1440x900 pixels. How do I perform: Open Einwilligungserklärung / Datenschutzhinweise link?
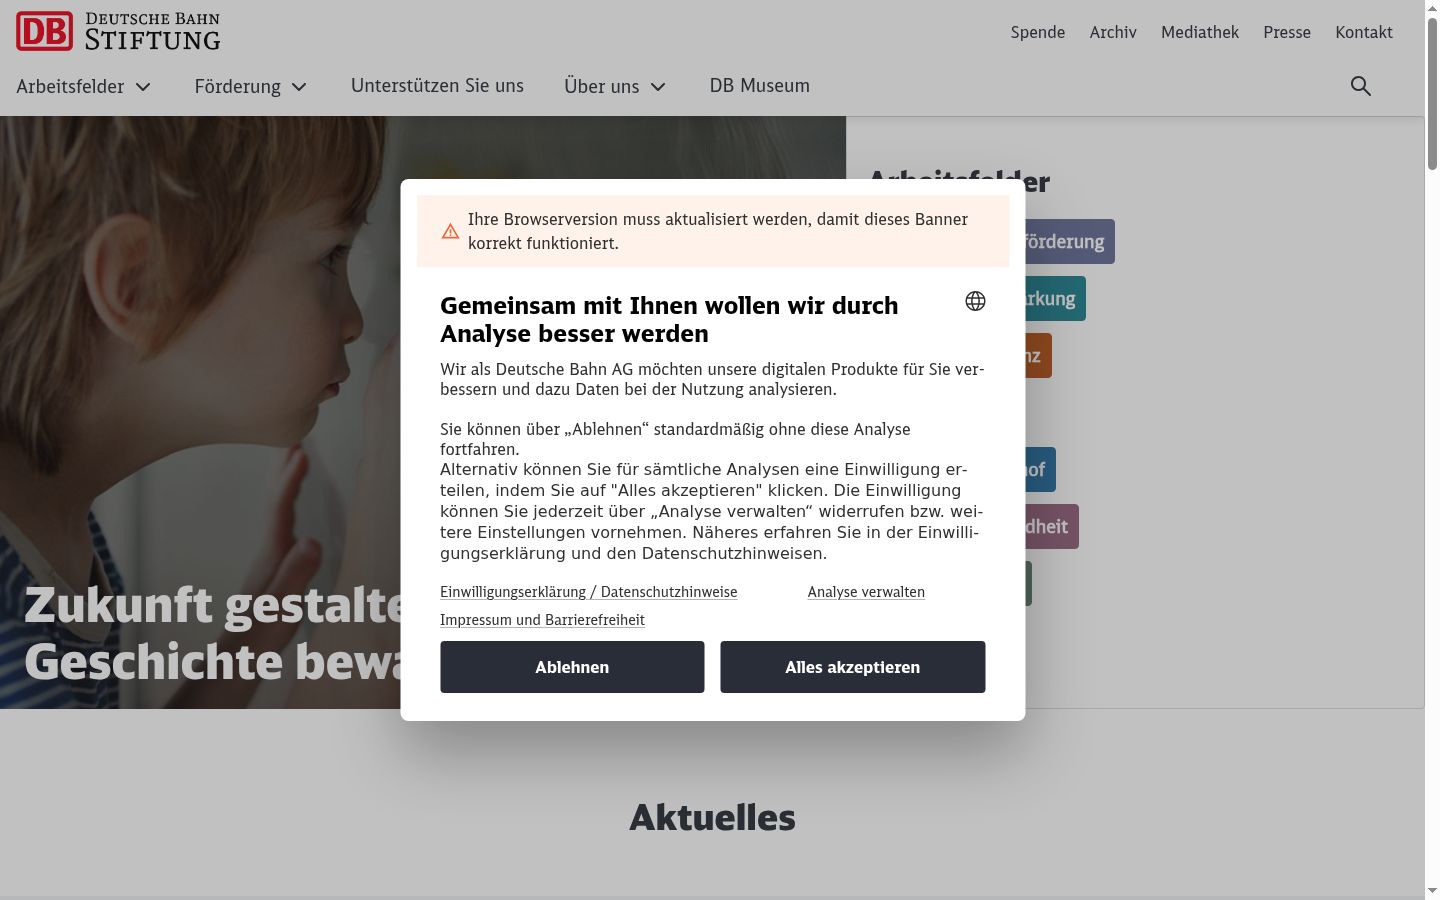click(589, 592)
